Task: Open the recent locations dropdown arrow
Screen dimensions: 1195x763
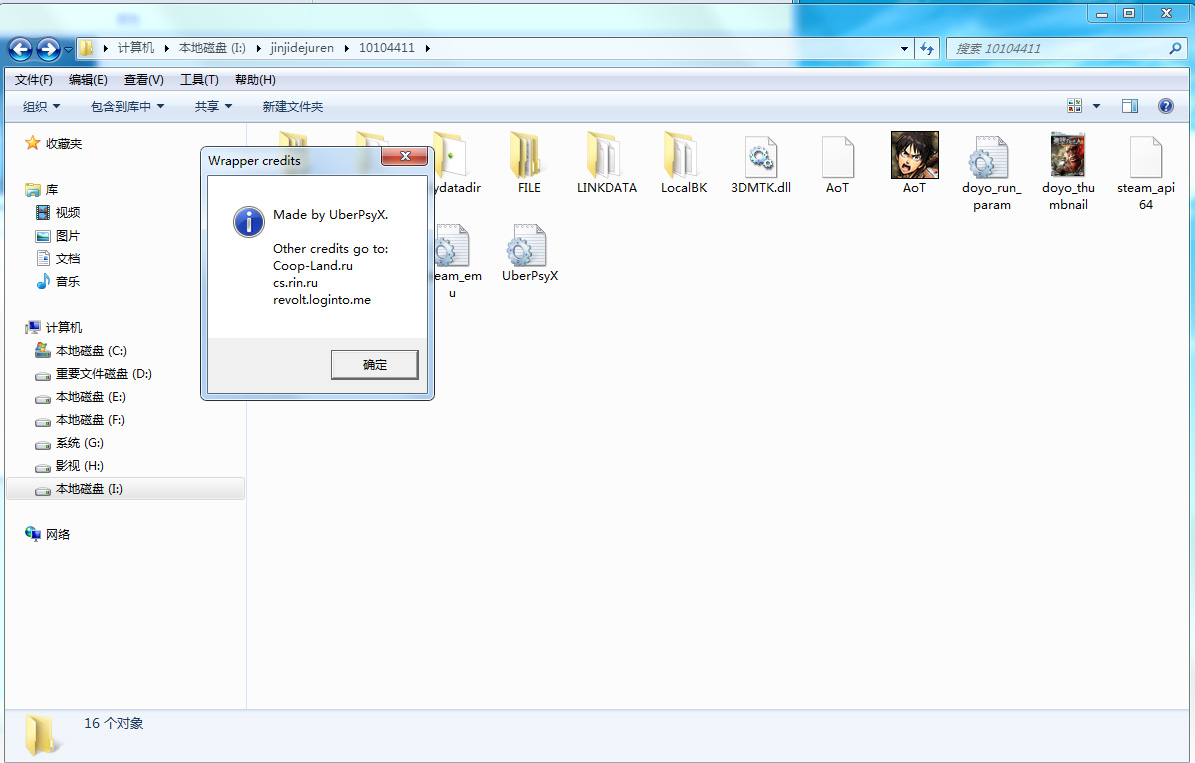Action: pyautogui.click(x=69, y=50)
